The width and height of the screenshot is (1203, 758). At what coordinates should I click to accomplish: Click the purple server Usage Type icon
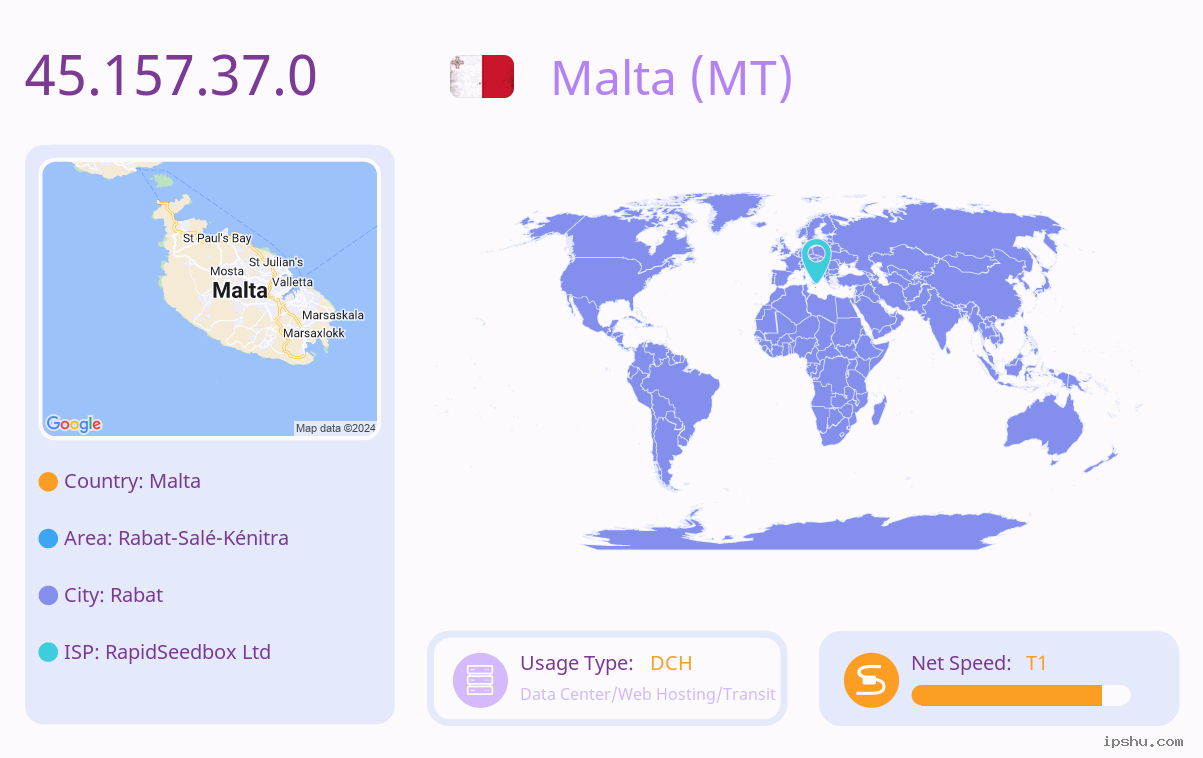coord(480,680)
